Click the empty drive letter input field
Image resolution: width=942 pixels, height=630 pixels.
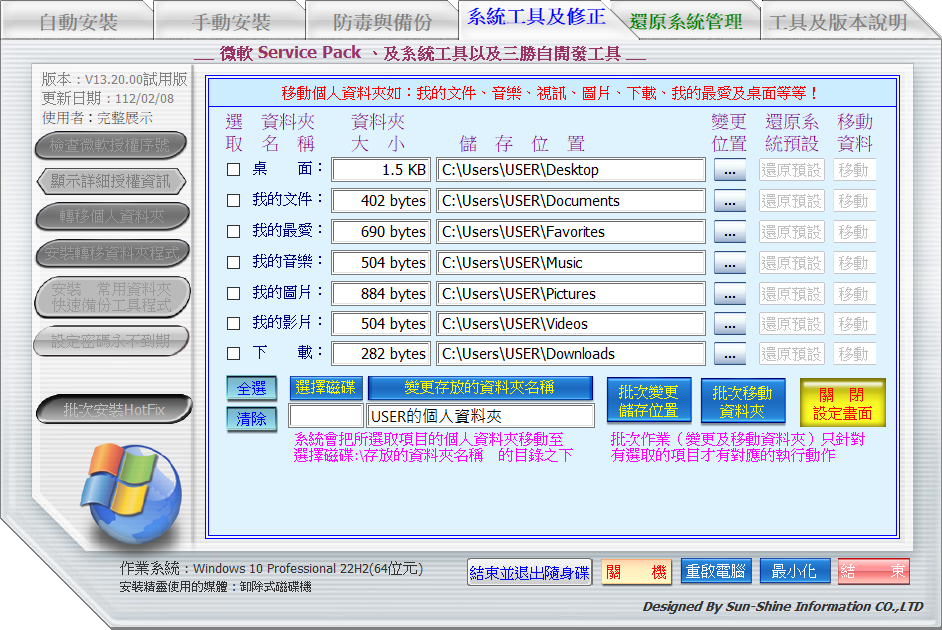tap(325, 416)
